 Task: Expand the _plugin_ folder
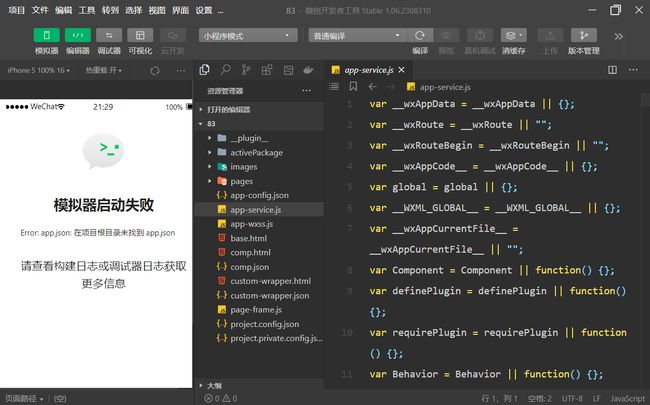(259, 138)
